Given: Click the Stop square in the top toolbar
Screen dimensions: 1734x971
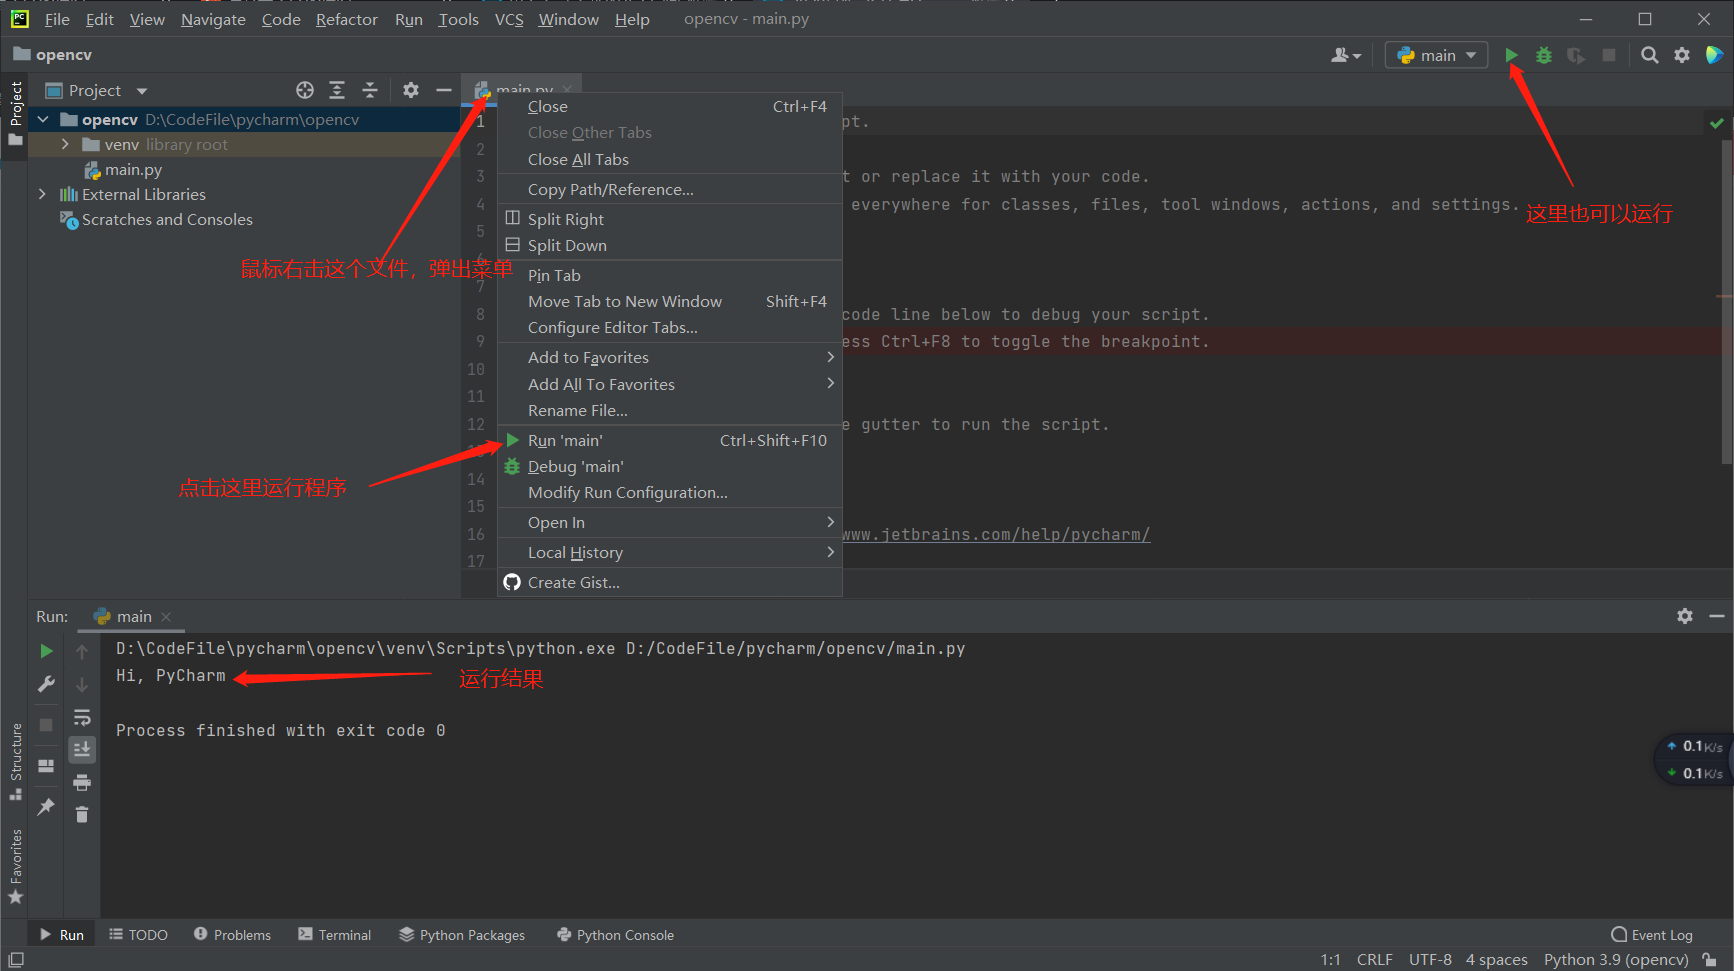Looking at the screenshot, I should (1609, 55).
